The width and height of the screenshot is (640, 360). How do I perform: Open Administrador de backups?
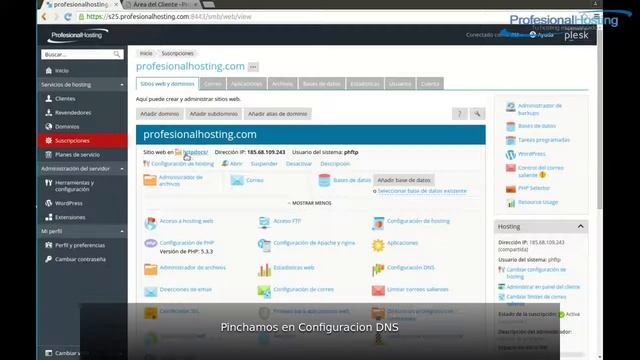pyautogui.click(x=540, y=109)
